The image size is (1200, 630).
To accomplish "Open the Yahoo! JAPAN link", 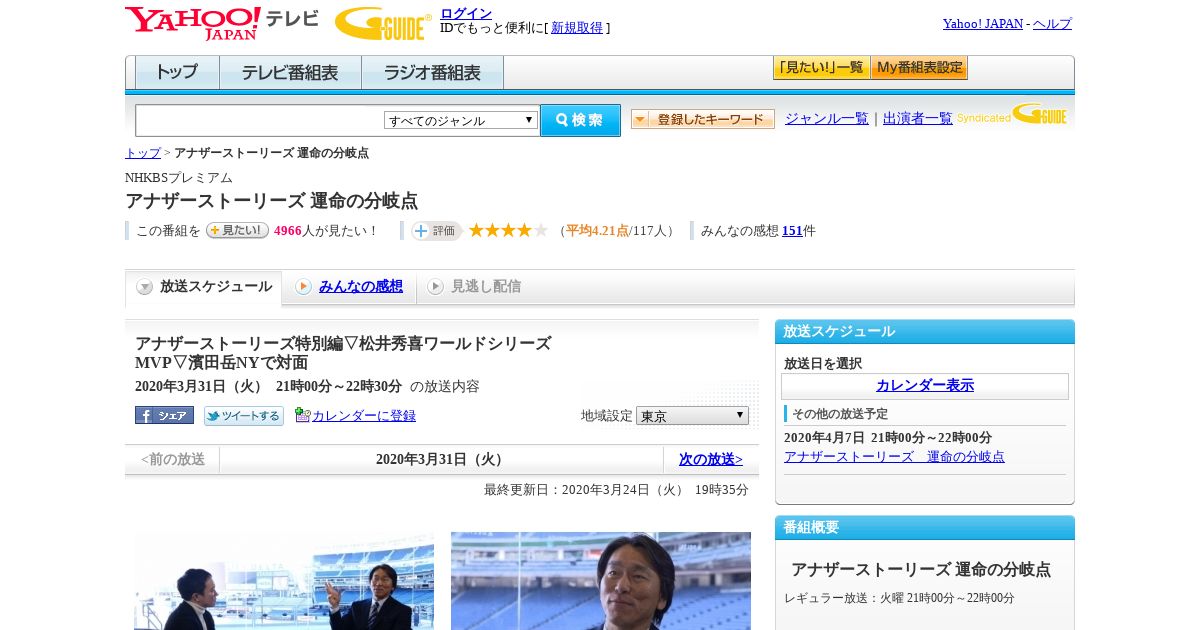I will tap(983, 23).
